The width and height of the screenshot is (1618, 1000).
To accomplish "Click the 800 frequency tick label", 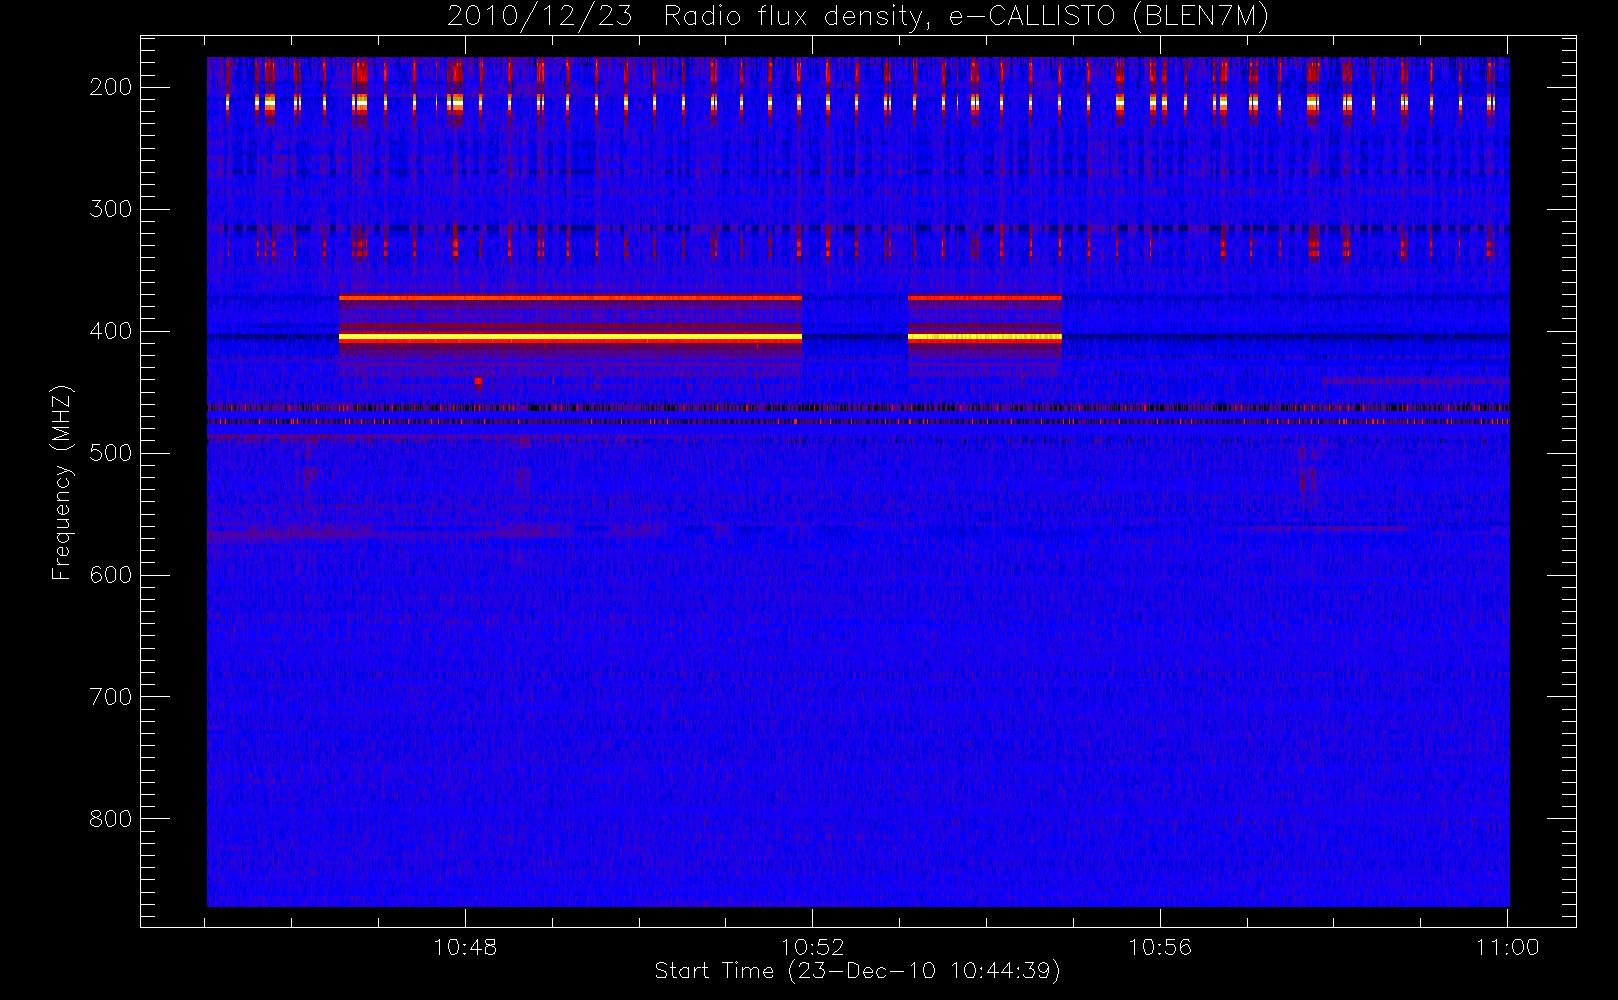I will (x=111, y=819).
